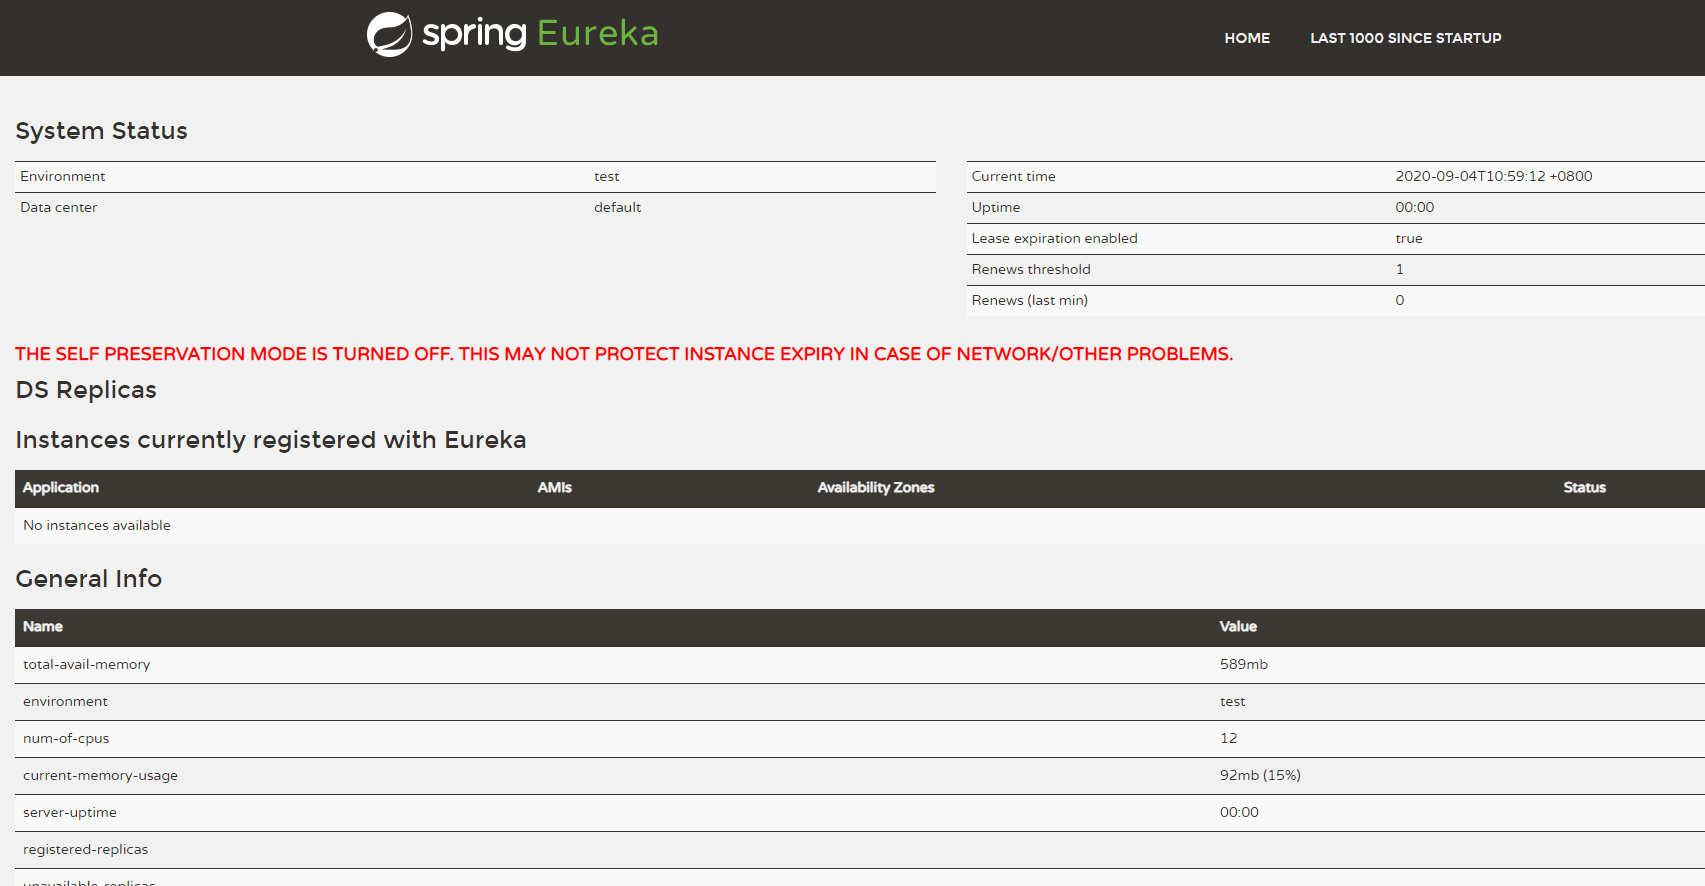Select the 589mb memory value
Image resolution: width=1705 pixels, height=886 pixels.
[x=1243, y=664]
